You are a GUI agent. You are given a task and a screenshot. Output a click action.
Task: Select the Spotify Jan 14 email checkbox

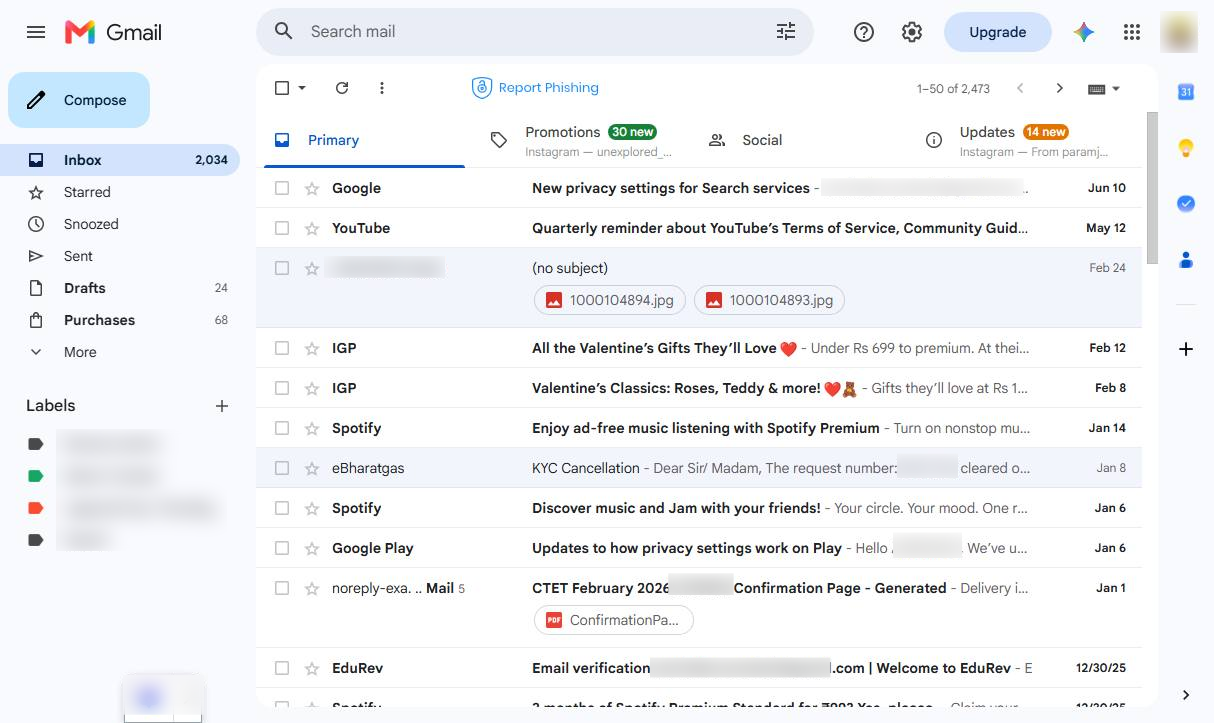282,428
